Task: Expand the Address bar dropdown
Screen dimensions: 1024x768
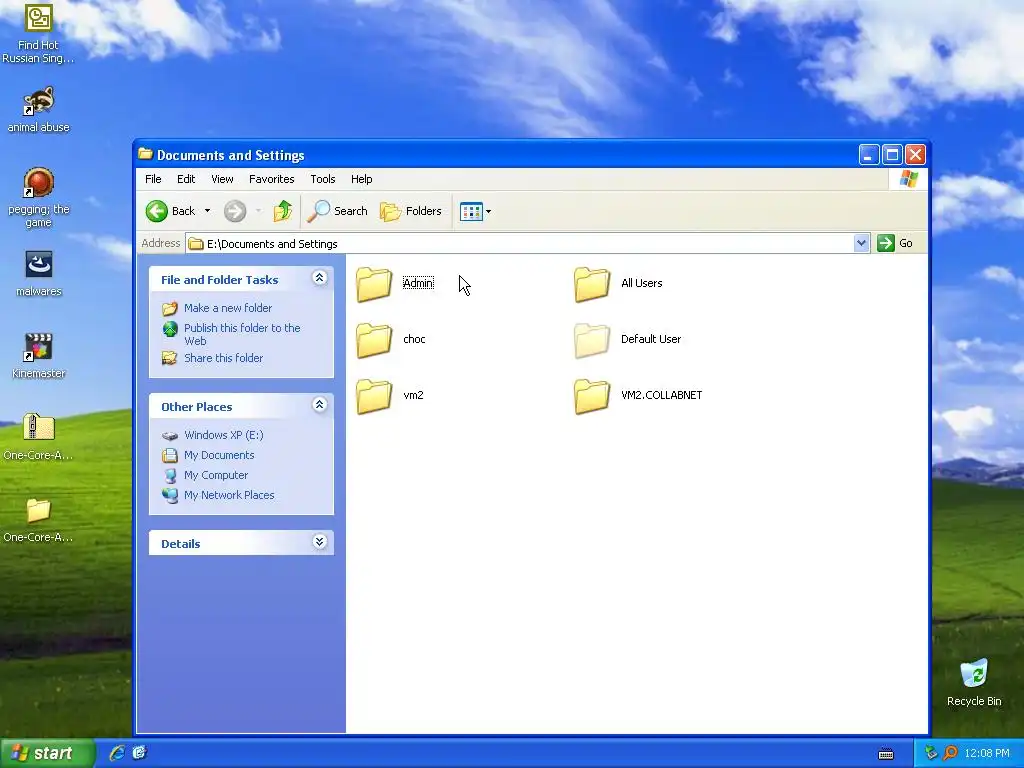Action: 861,244
